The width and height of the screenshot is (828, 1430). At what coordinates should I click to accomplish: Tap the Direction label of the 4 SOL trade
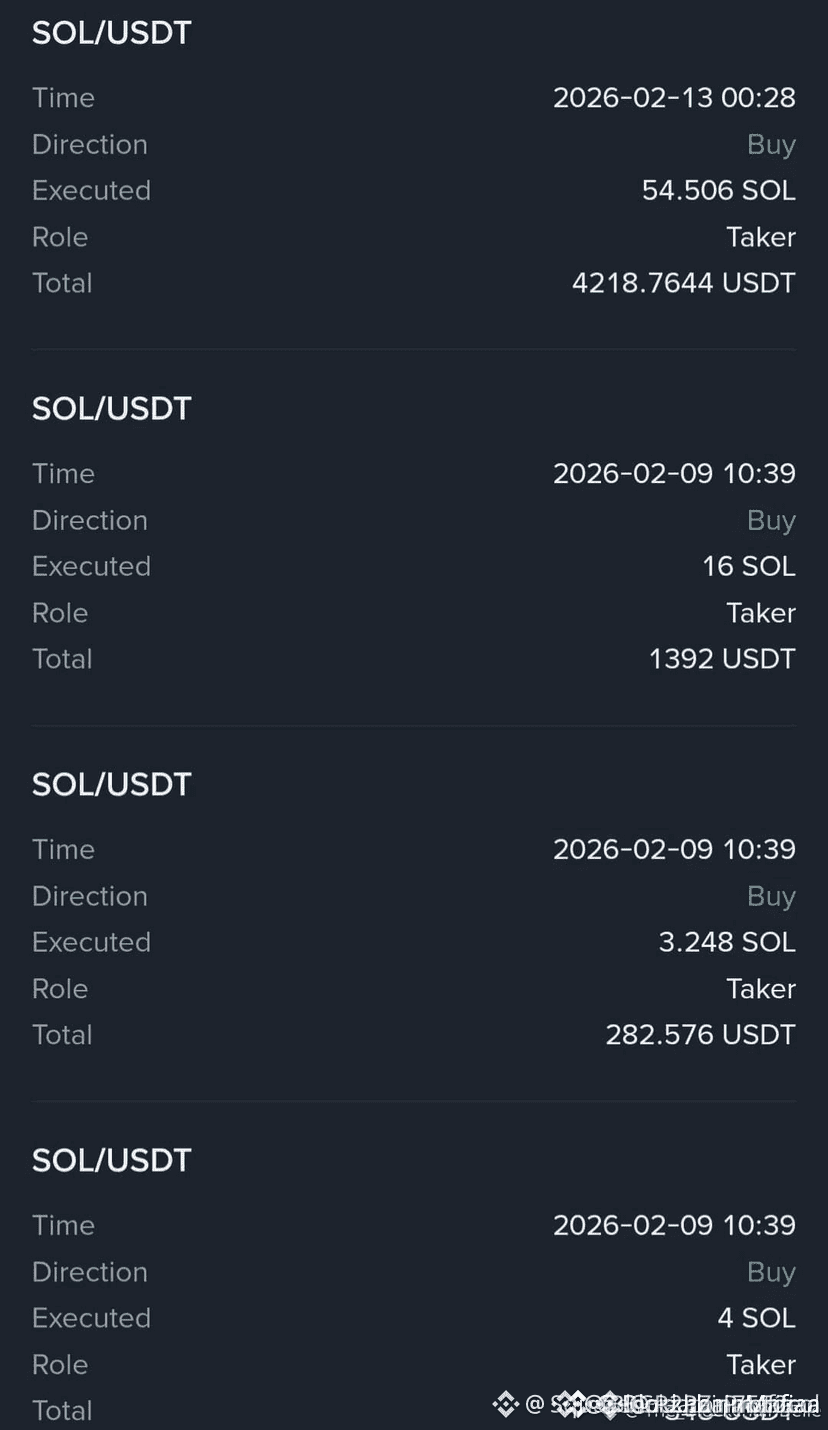tap(90, 1272)
